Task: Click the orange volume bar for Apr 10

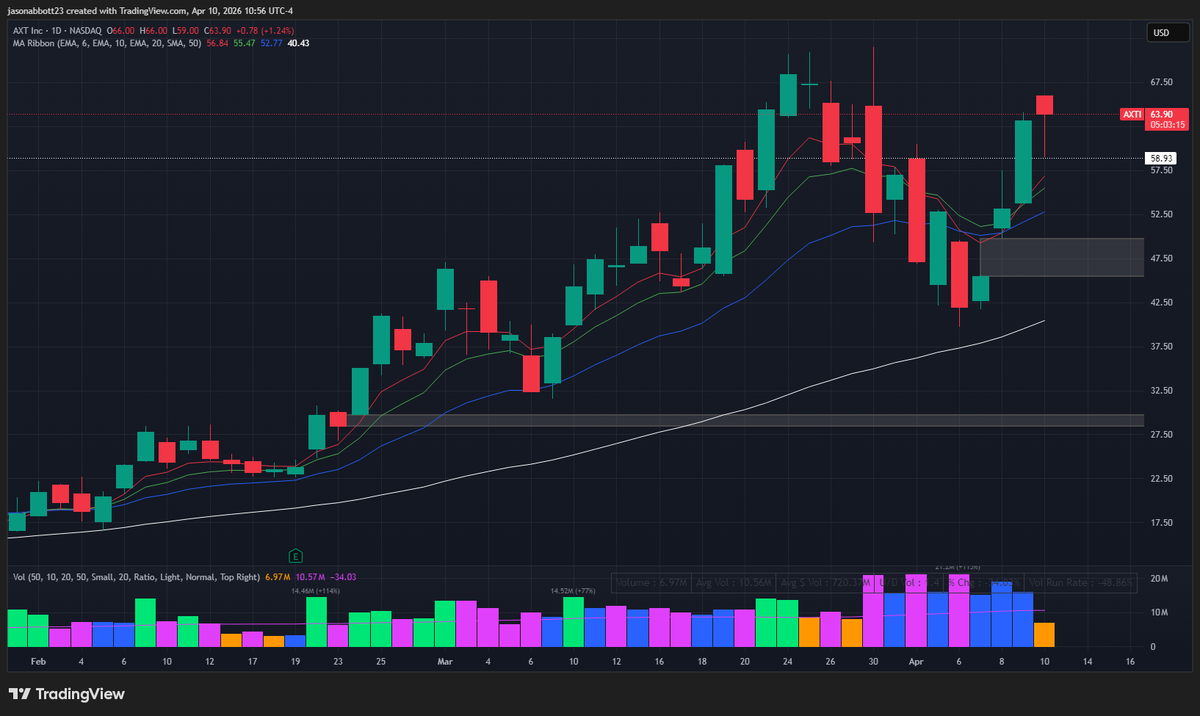Action: [x=1044, y=634]
